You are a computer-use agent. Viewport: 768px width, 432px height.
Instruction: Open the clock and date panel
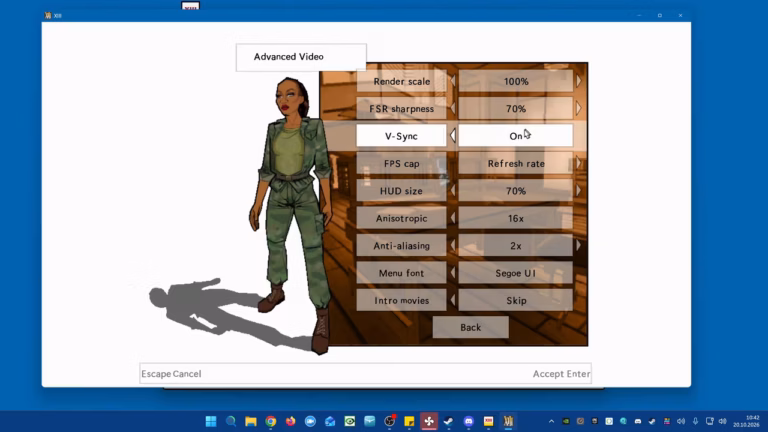click(x=746, y=421)
